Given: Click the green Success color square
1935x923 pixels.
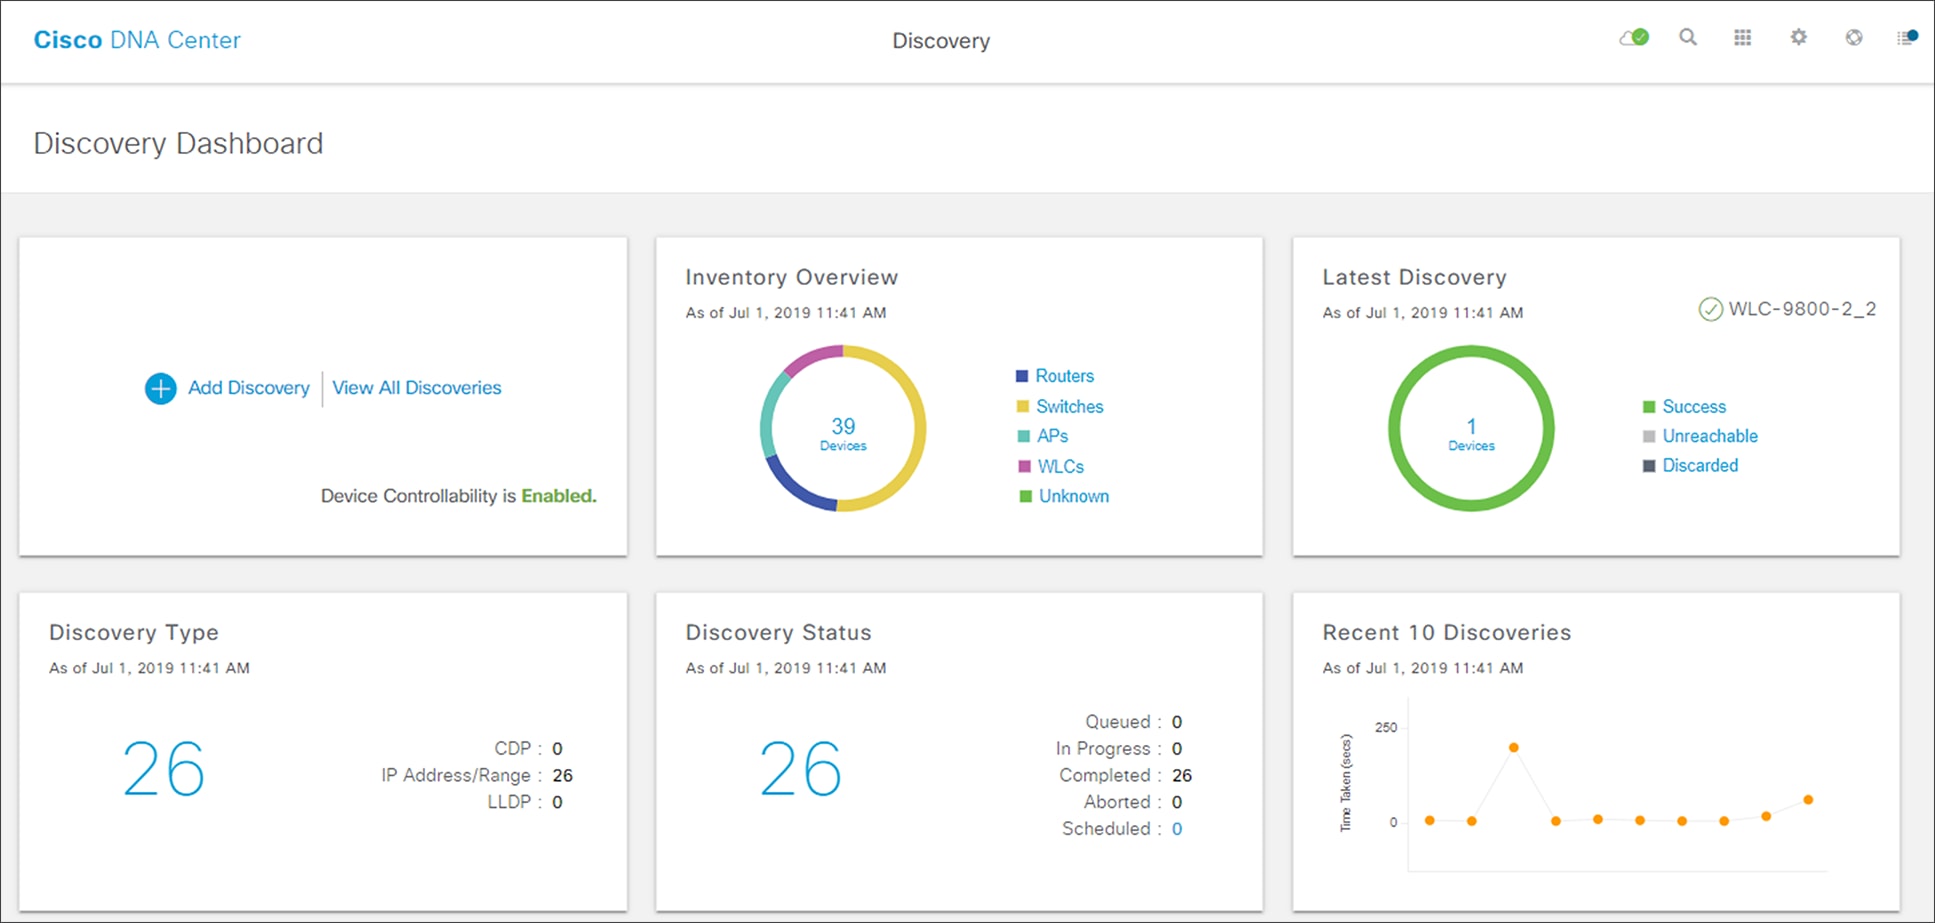Looking at the screenshot, I should click(x=1649, y=407).
